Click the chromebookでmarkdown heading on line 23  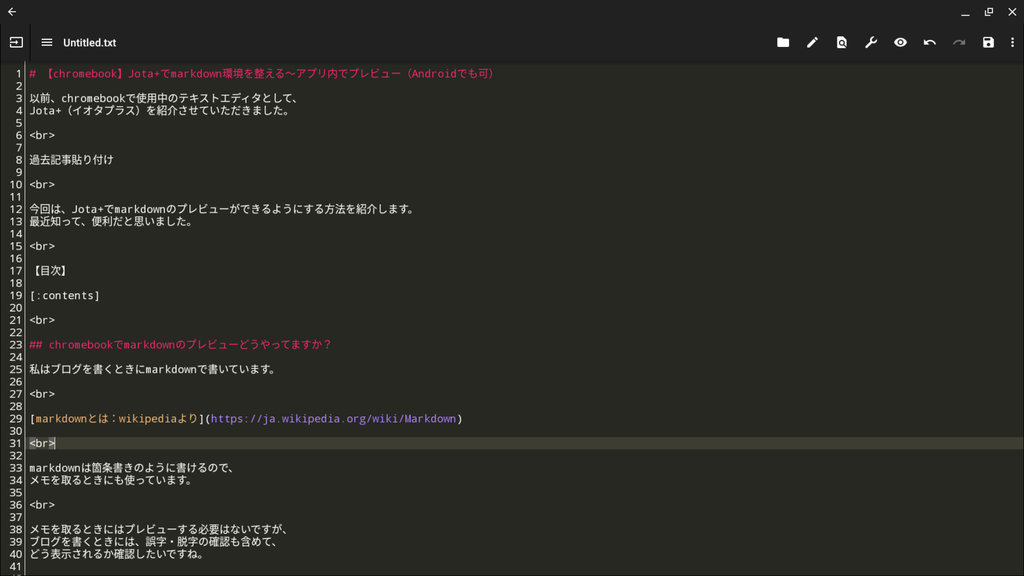180,345
